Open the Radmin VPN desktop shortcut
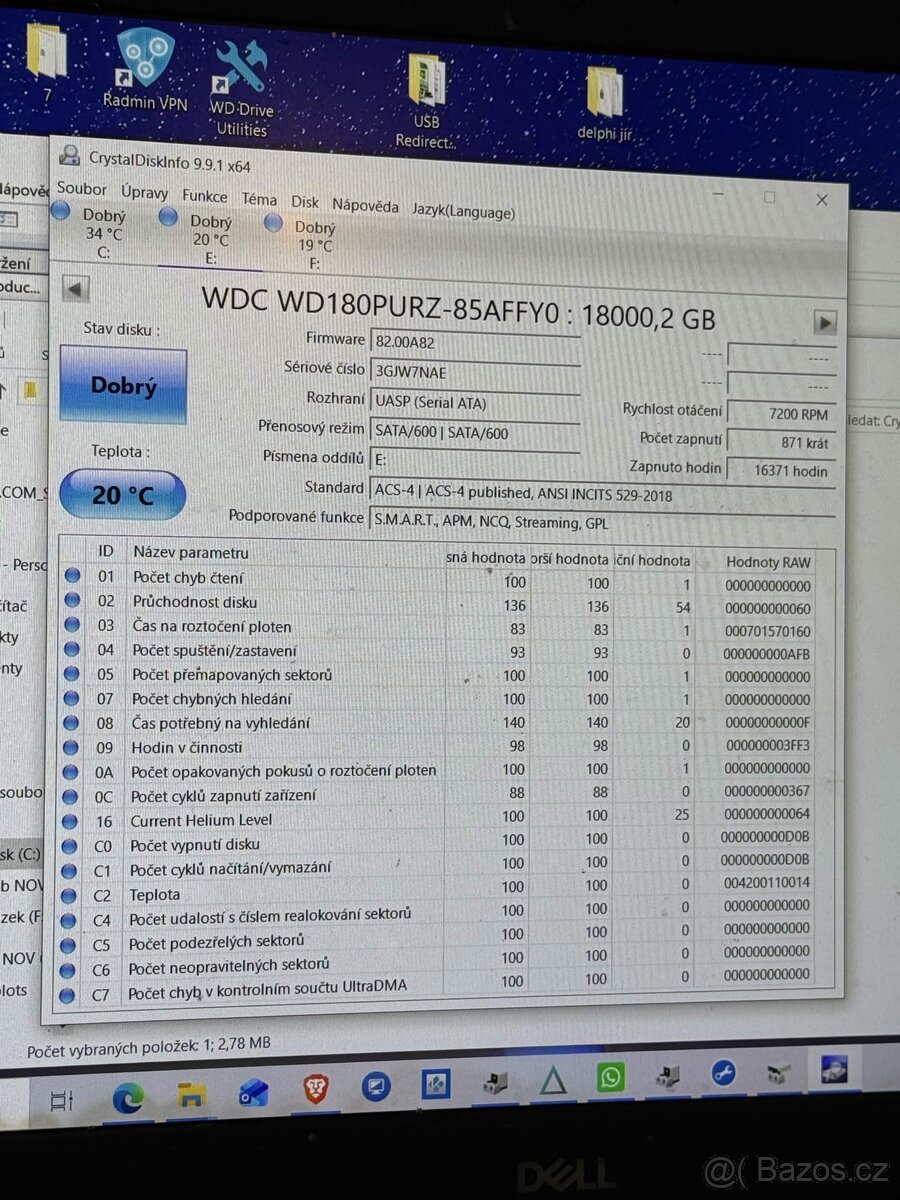This screenshot has width=900, height=1200. coord(145,68)
